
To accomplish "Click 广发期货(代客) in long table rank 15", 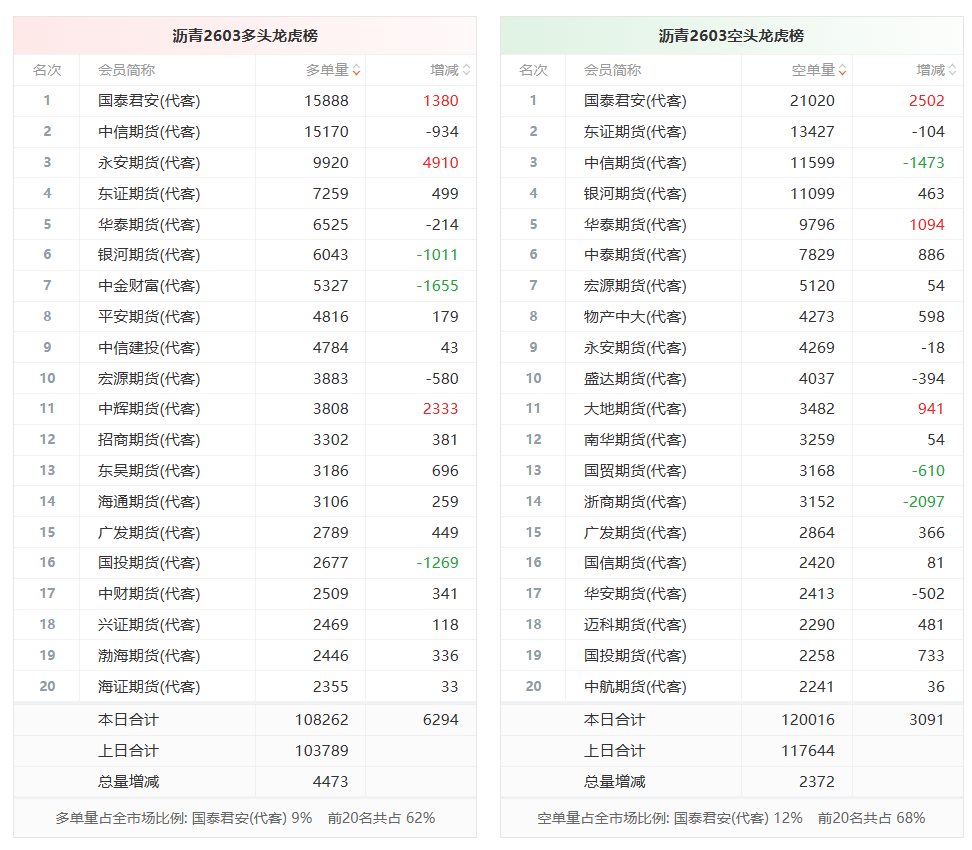I will [149, 533].
